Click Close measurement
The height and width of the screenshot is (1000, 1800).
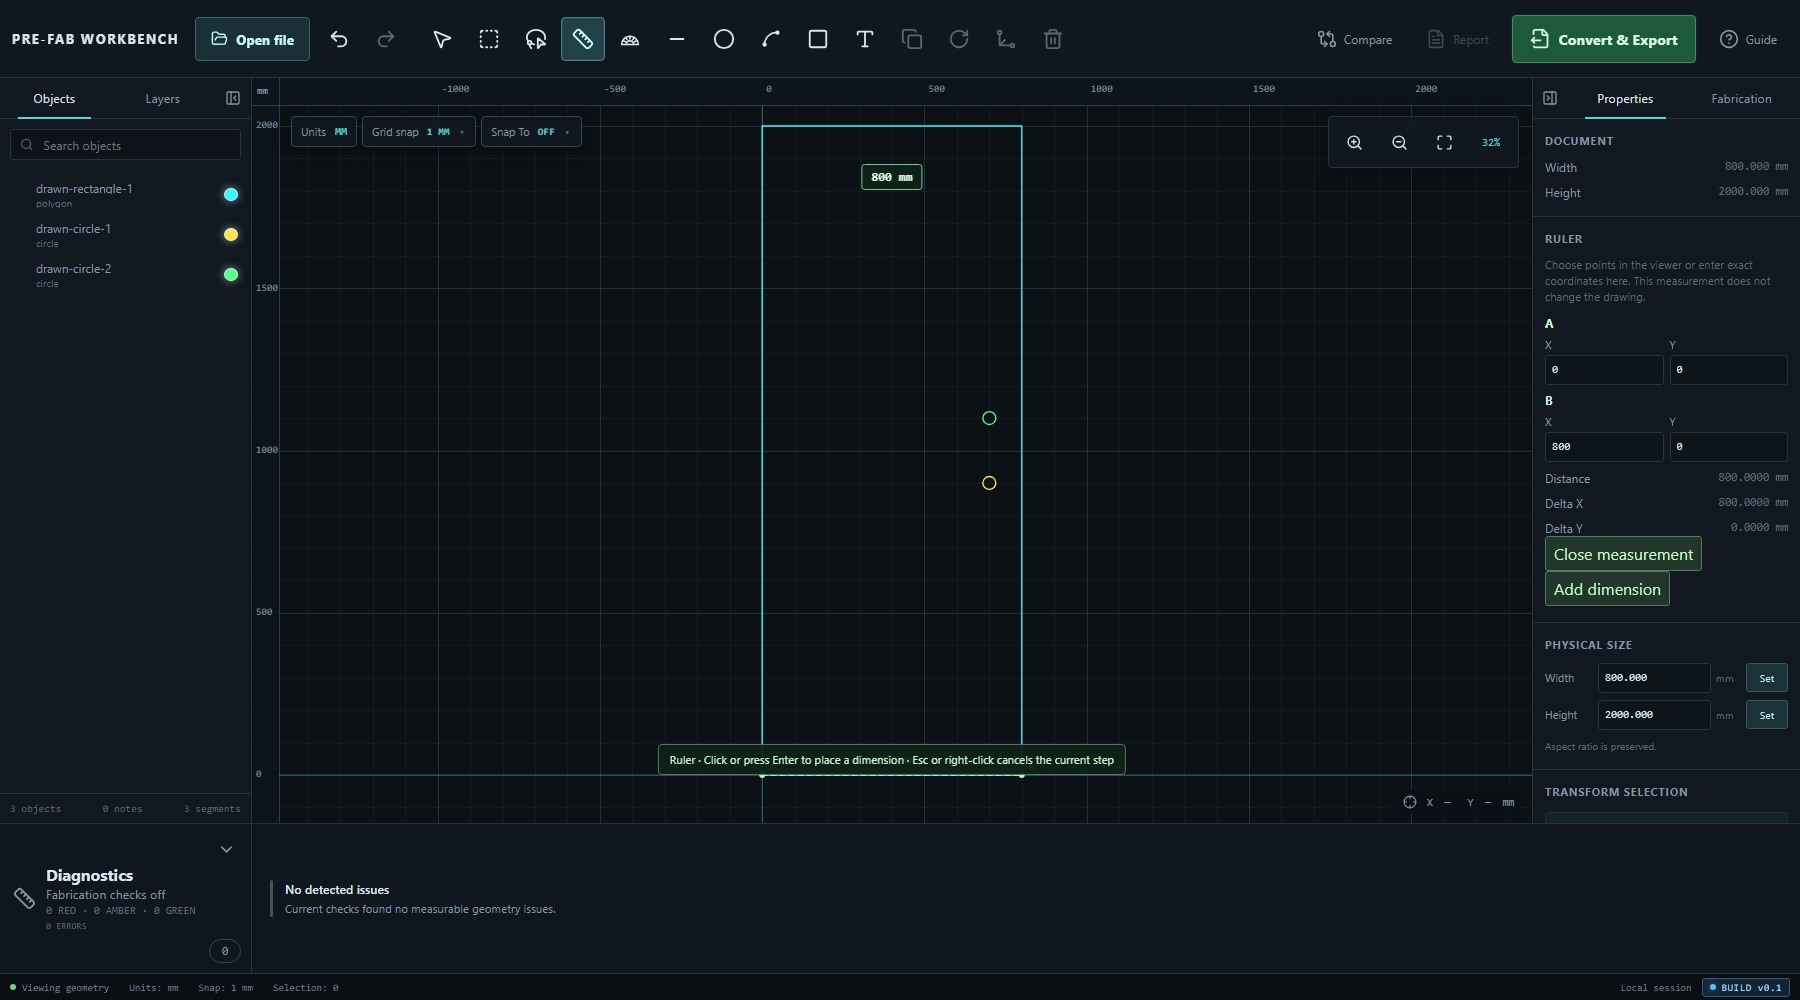pyautogui.click(x=1623, y=554)
